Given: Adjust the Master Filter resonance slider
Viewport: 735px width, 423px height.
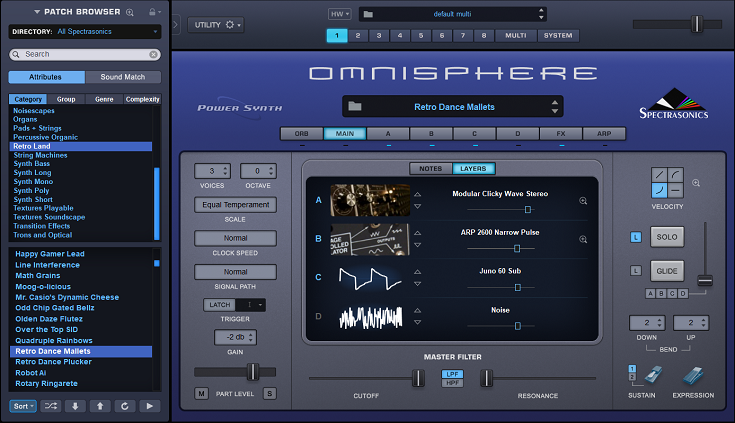Looking at the screenshot, I should tap(487, 378).
